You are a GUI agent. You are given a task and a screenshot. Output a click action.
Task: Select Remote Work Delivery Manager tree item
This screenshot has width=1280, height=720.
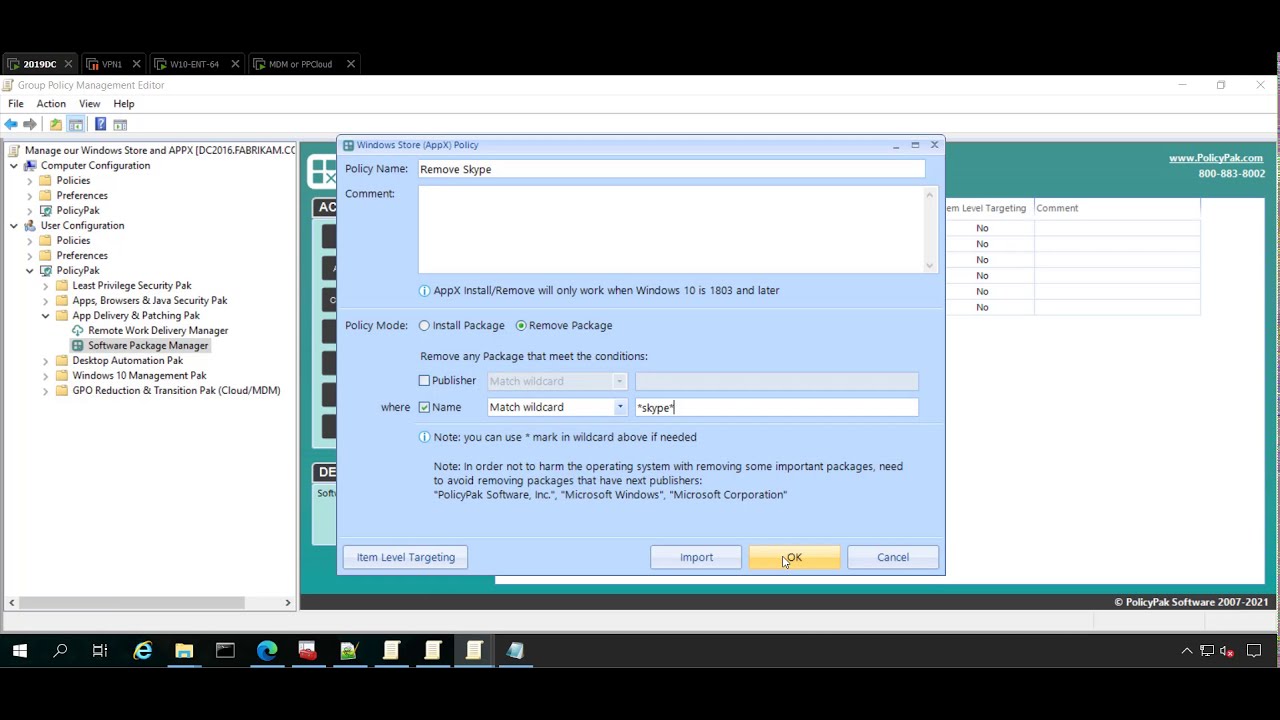coord(158,331)
